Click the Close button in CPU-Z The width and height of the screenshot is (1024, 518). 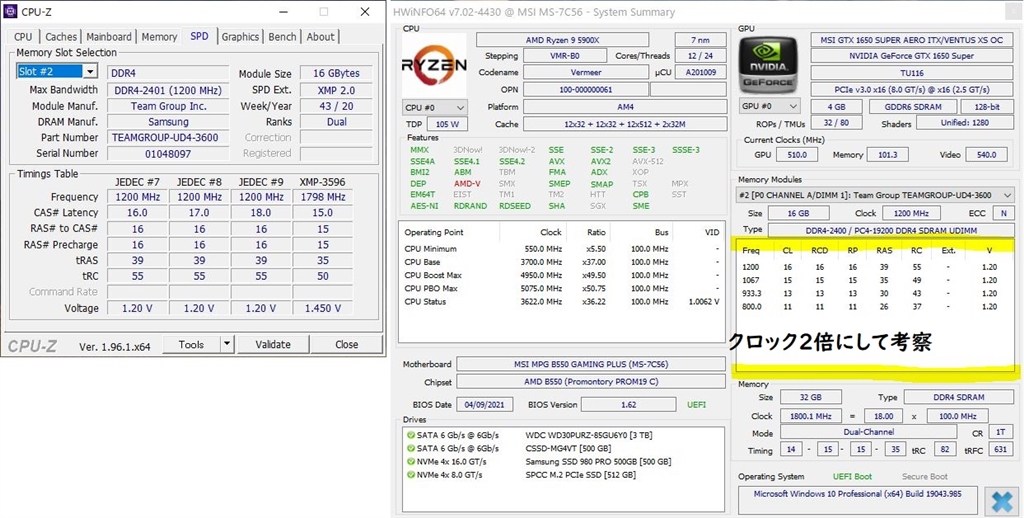[x=346, y=344]
